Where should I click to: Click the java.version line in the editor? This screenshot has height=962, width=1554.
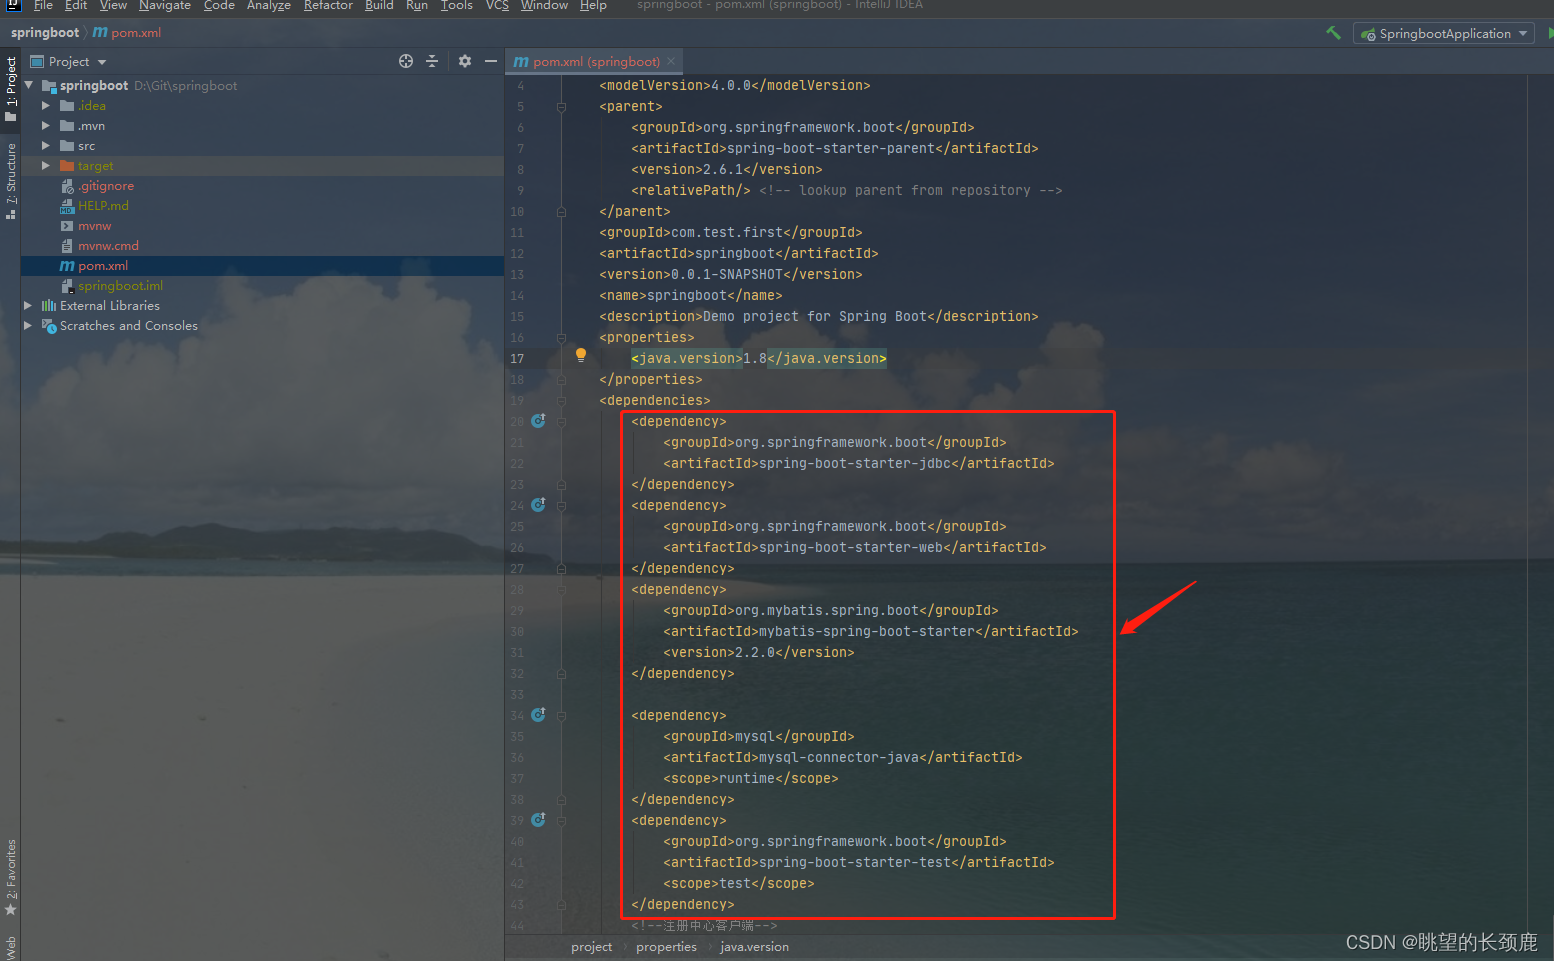759,358
